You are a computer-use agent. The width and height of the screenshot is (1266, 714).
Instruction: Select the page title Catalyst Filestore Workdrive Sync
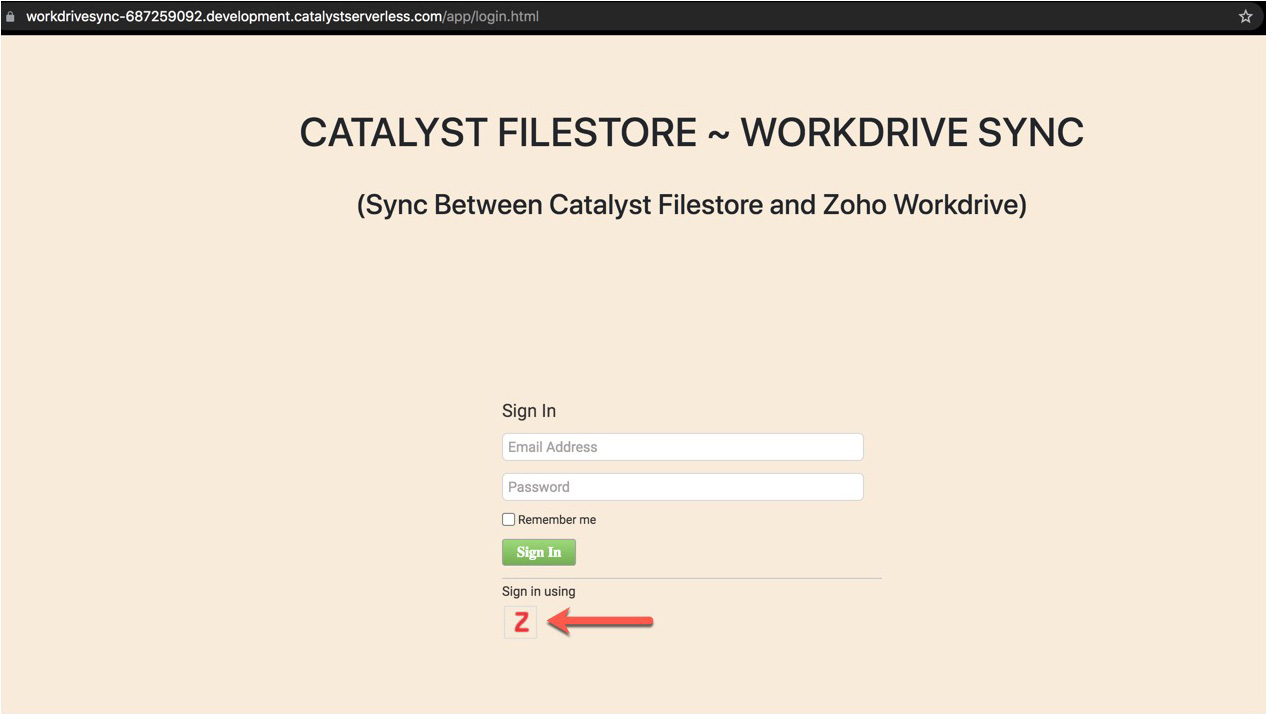[x=690, y=131]
